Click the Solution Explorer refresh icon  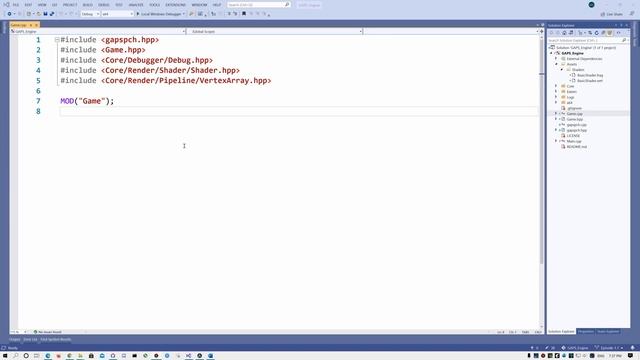596,33
